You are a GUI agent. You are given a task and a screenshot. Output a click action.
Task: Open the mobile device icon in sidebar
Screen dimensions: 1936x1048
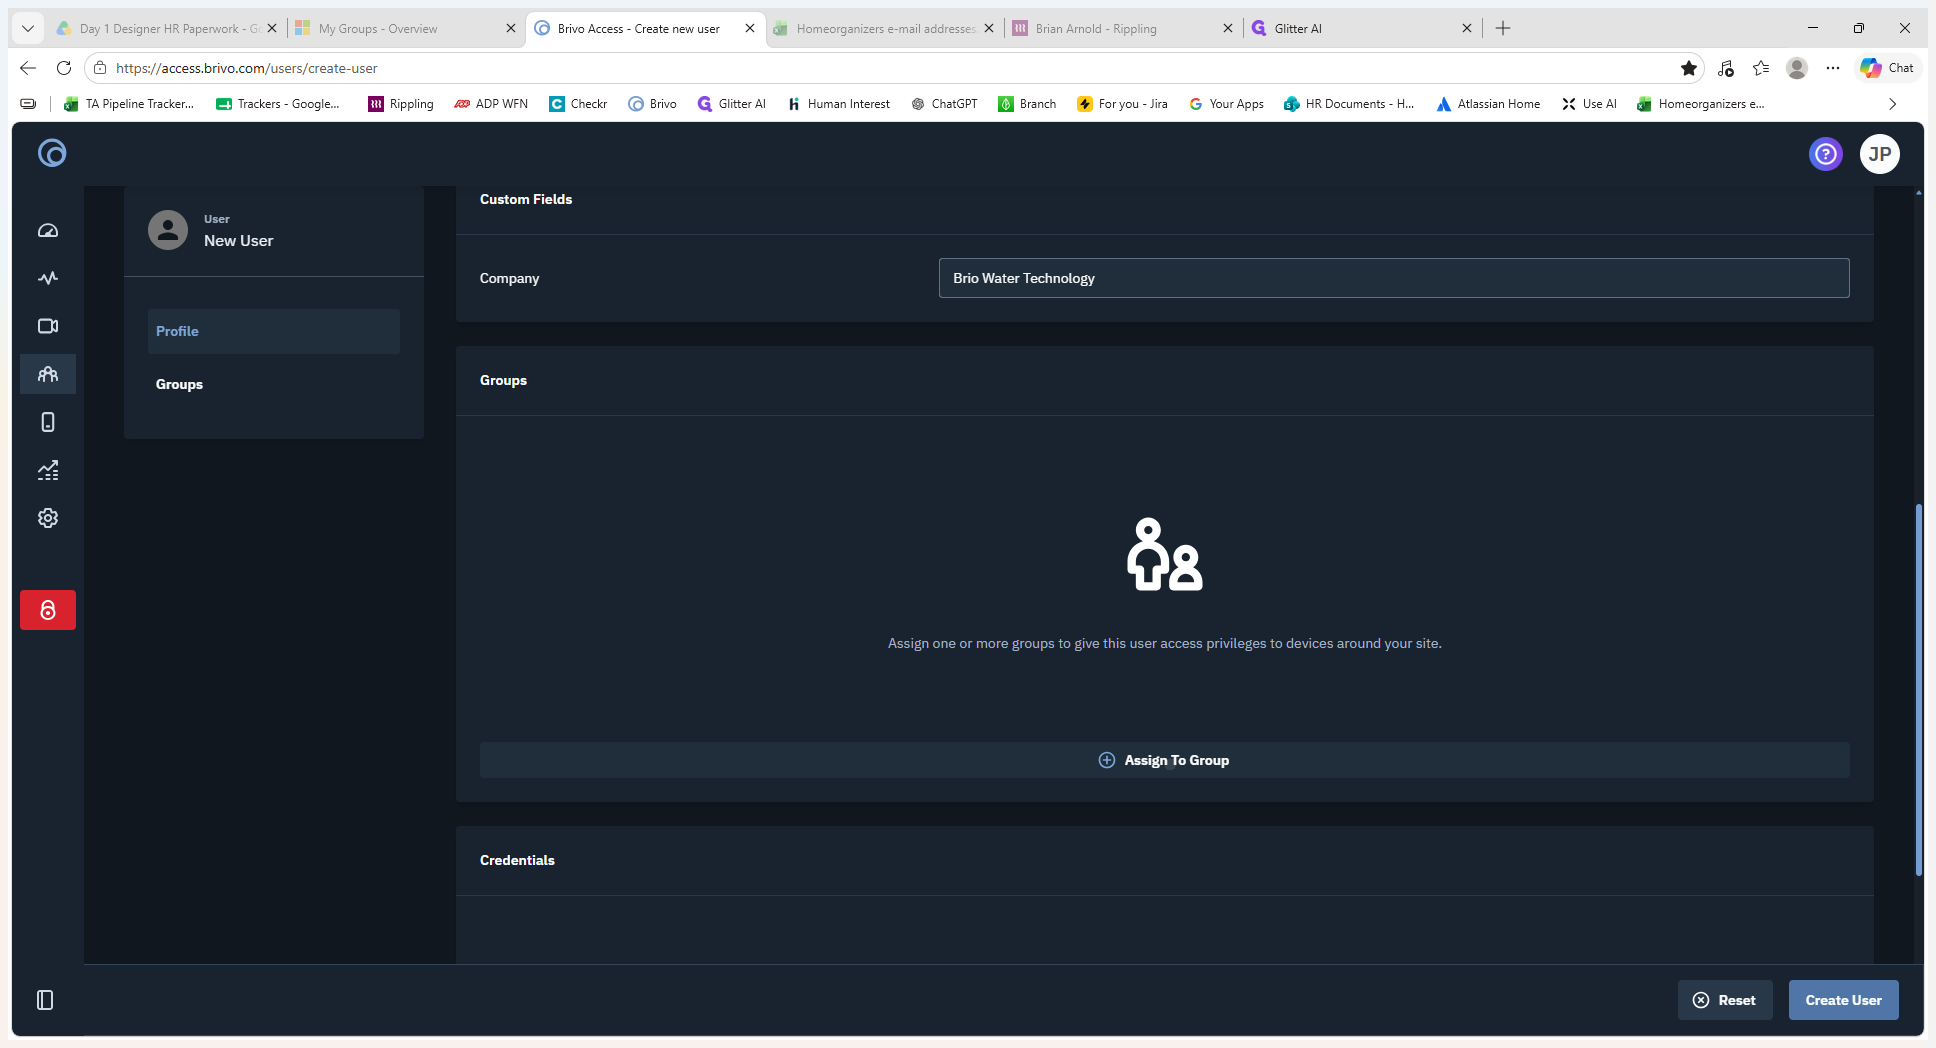coord(48,422)
